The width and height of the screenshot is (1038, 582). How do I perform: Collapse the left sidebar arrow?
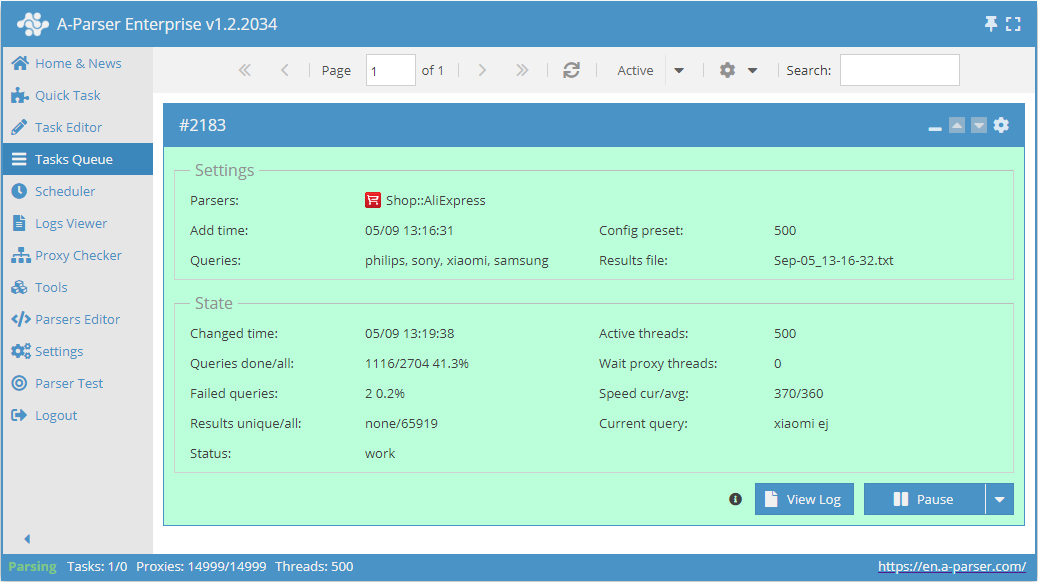pyautogui.click(x=27, y=539)
